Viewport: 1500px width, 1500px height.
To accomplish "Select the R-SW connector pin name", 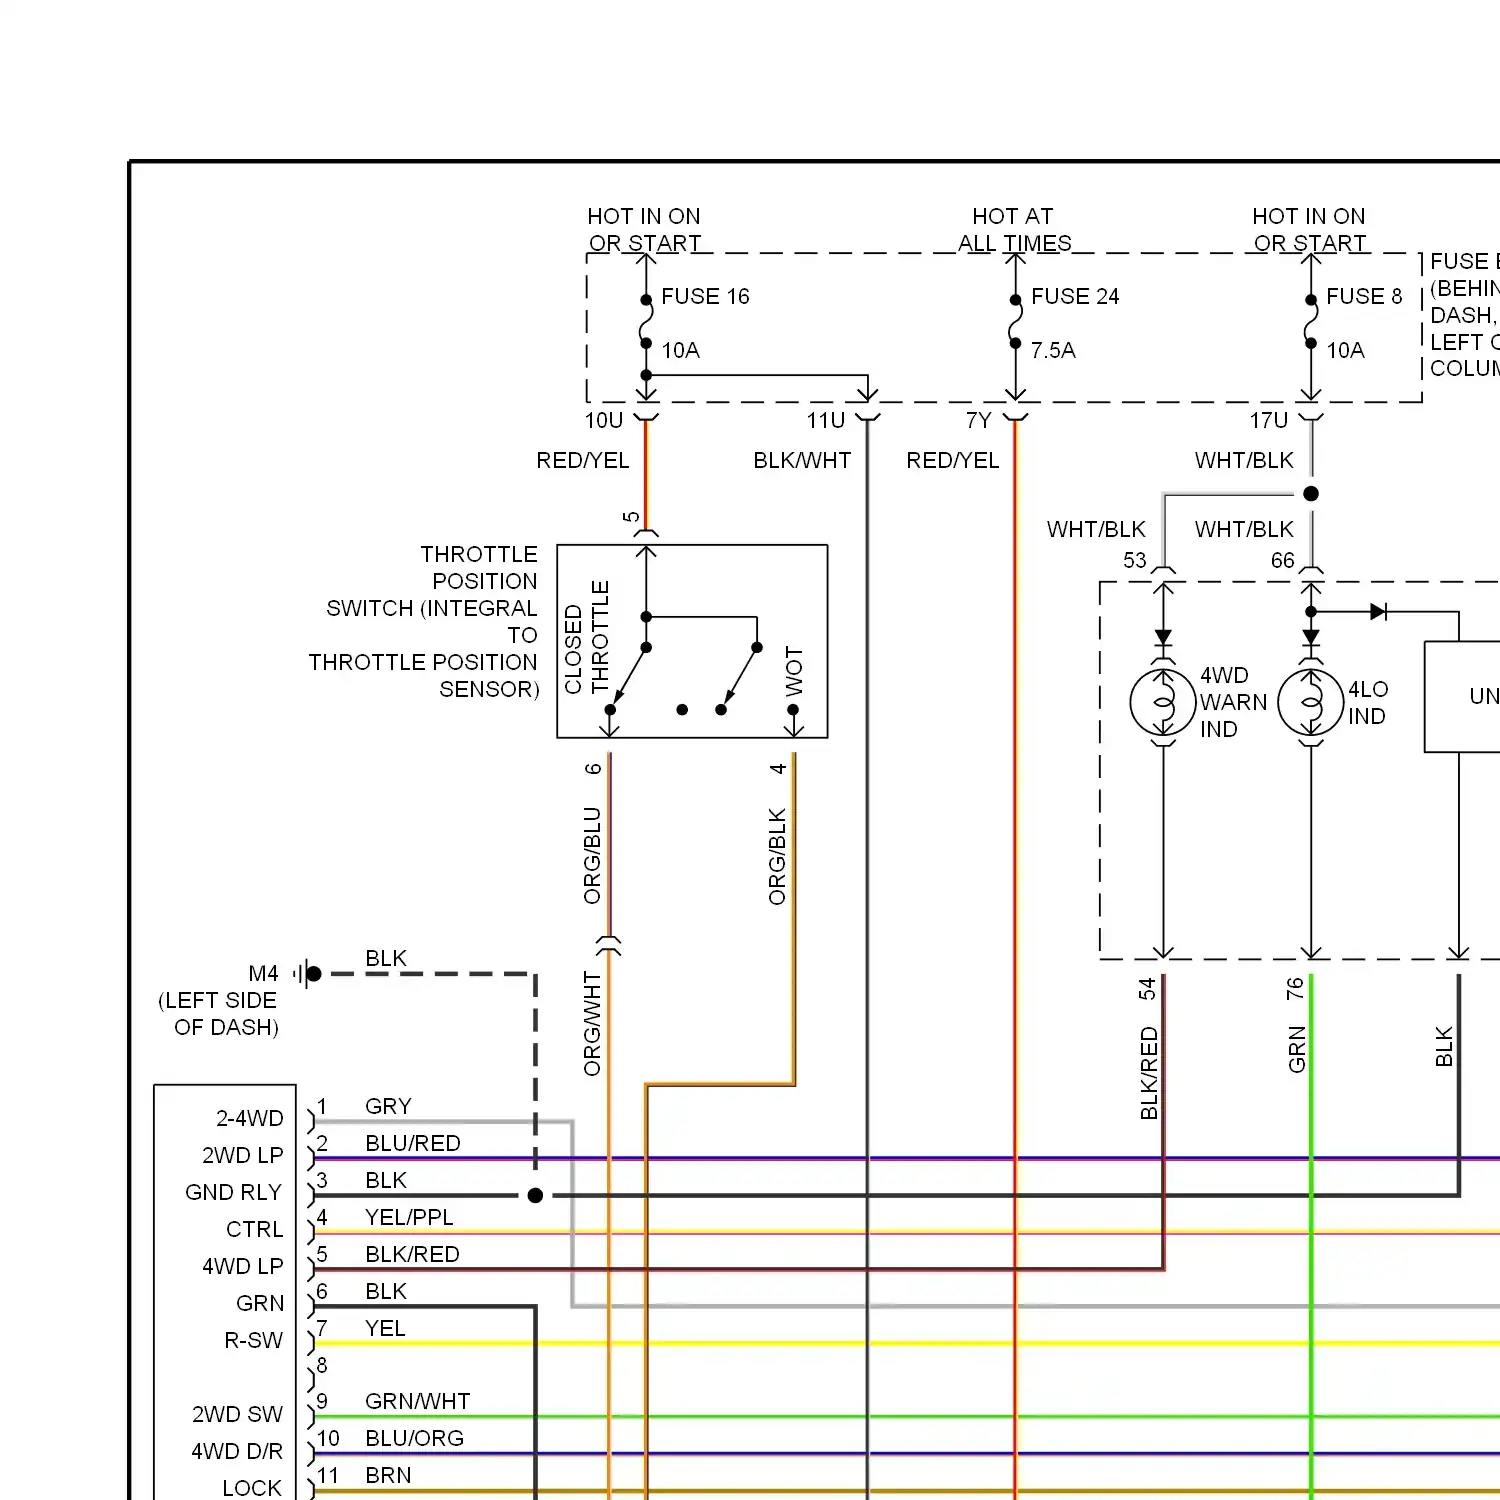I will tap(253, 1340).
